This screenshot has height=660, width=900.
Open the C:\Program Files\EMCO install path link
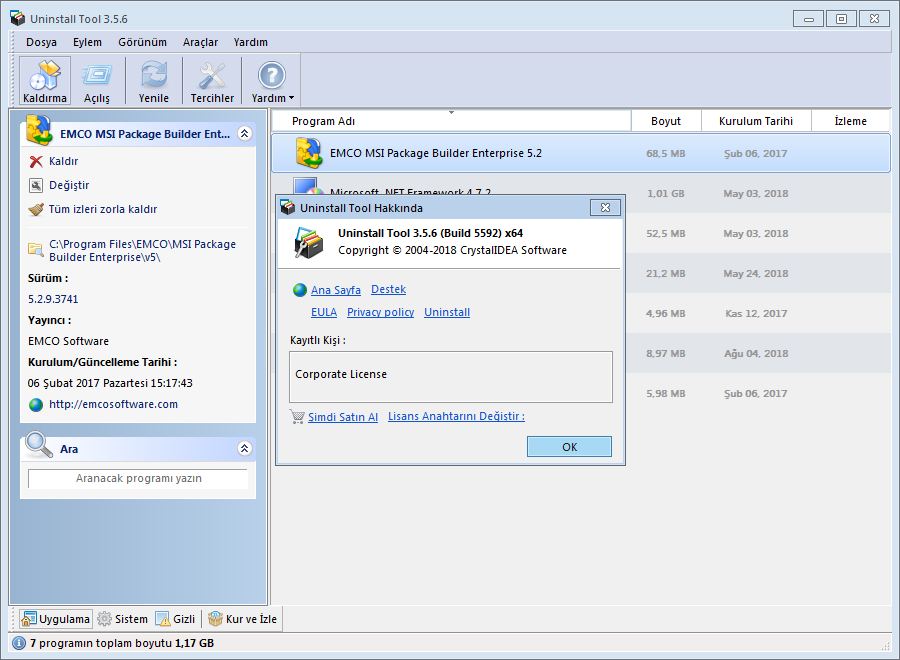pos(142,251)
